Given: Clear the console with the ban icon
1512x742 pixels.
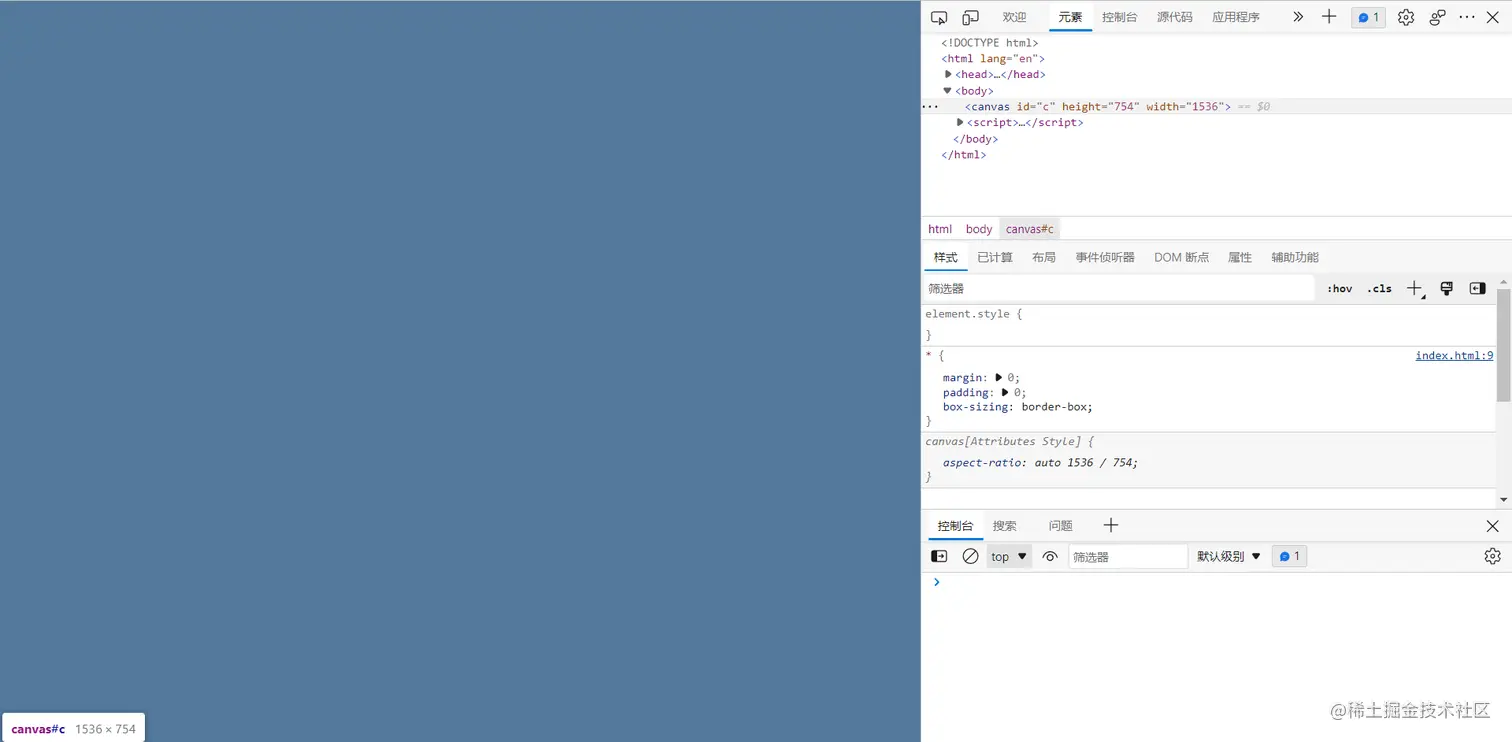Looking at the screenshot, I should click(x=970, y=556).
